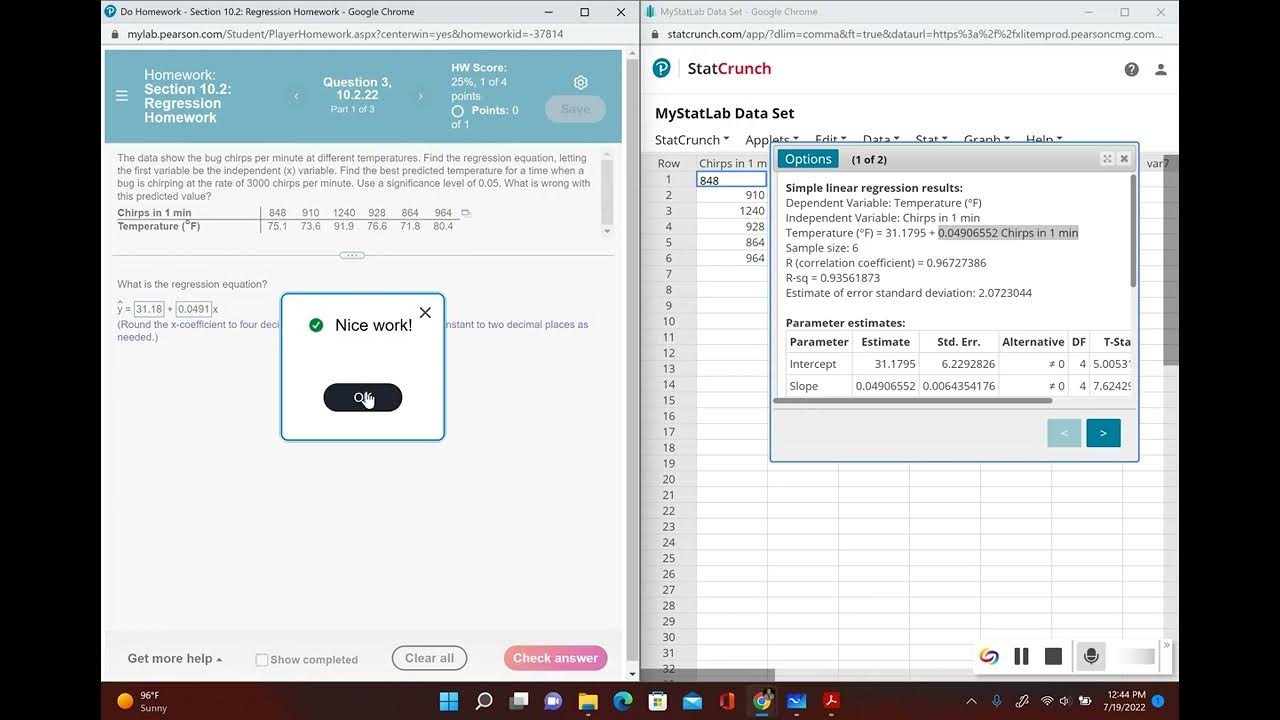Image resolution: width=1280 pixels, height=720 pixels.
Task: Click the Slope row estimate 0.04906552
Action: click(885, 386)
